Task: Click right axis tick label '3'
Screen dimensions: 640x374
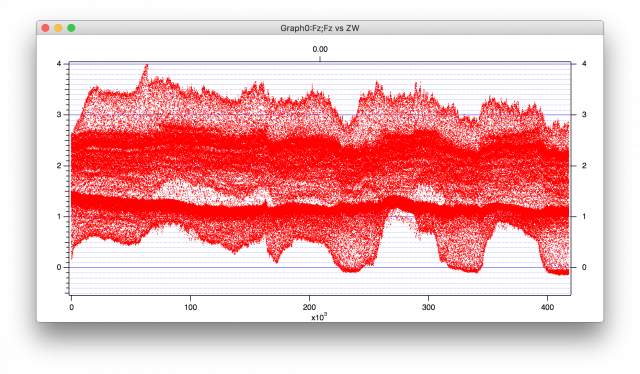Action: [x=584, y=114]
